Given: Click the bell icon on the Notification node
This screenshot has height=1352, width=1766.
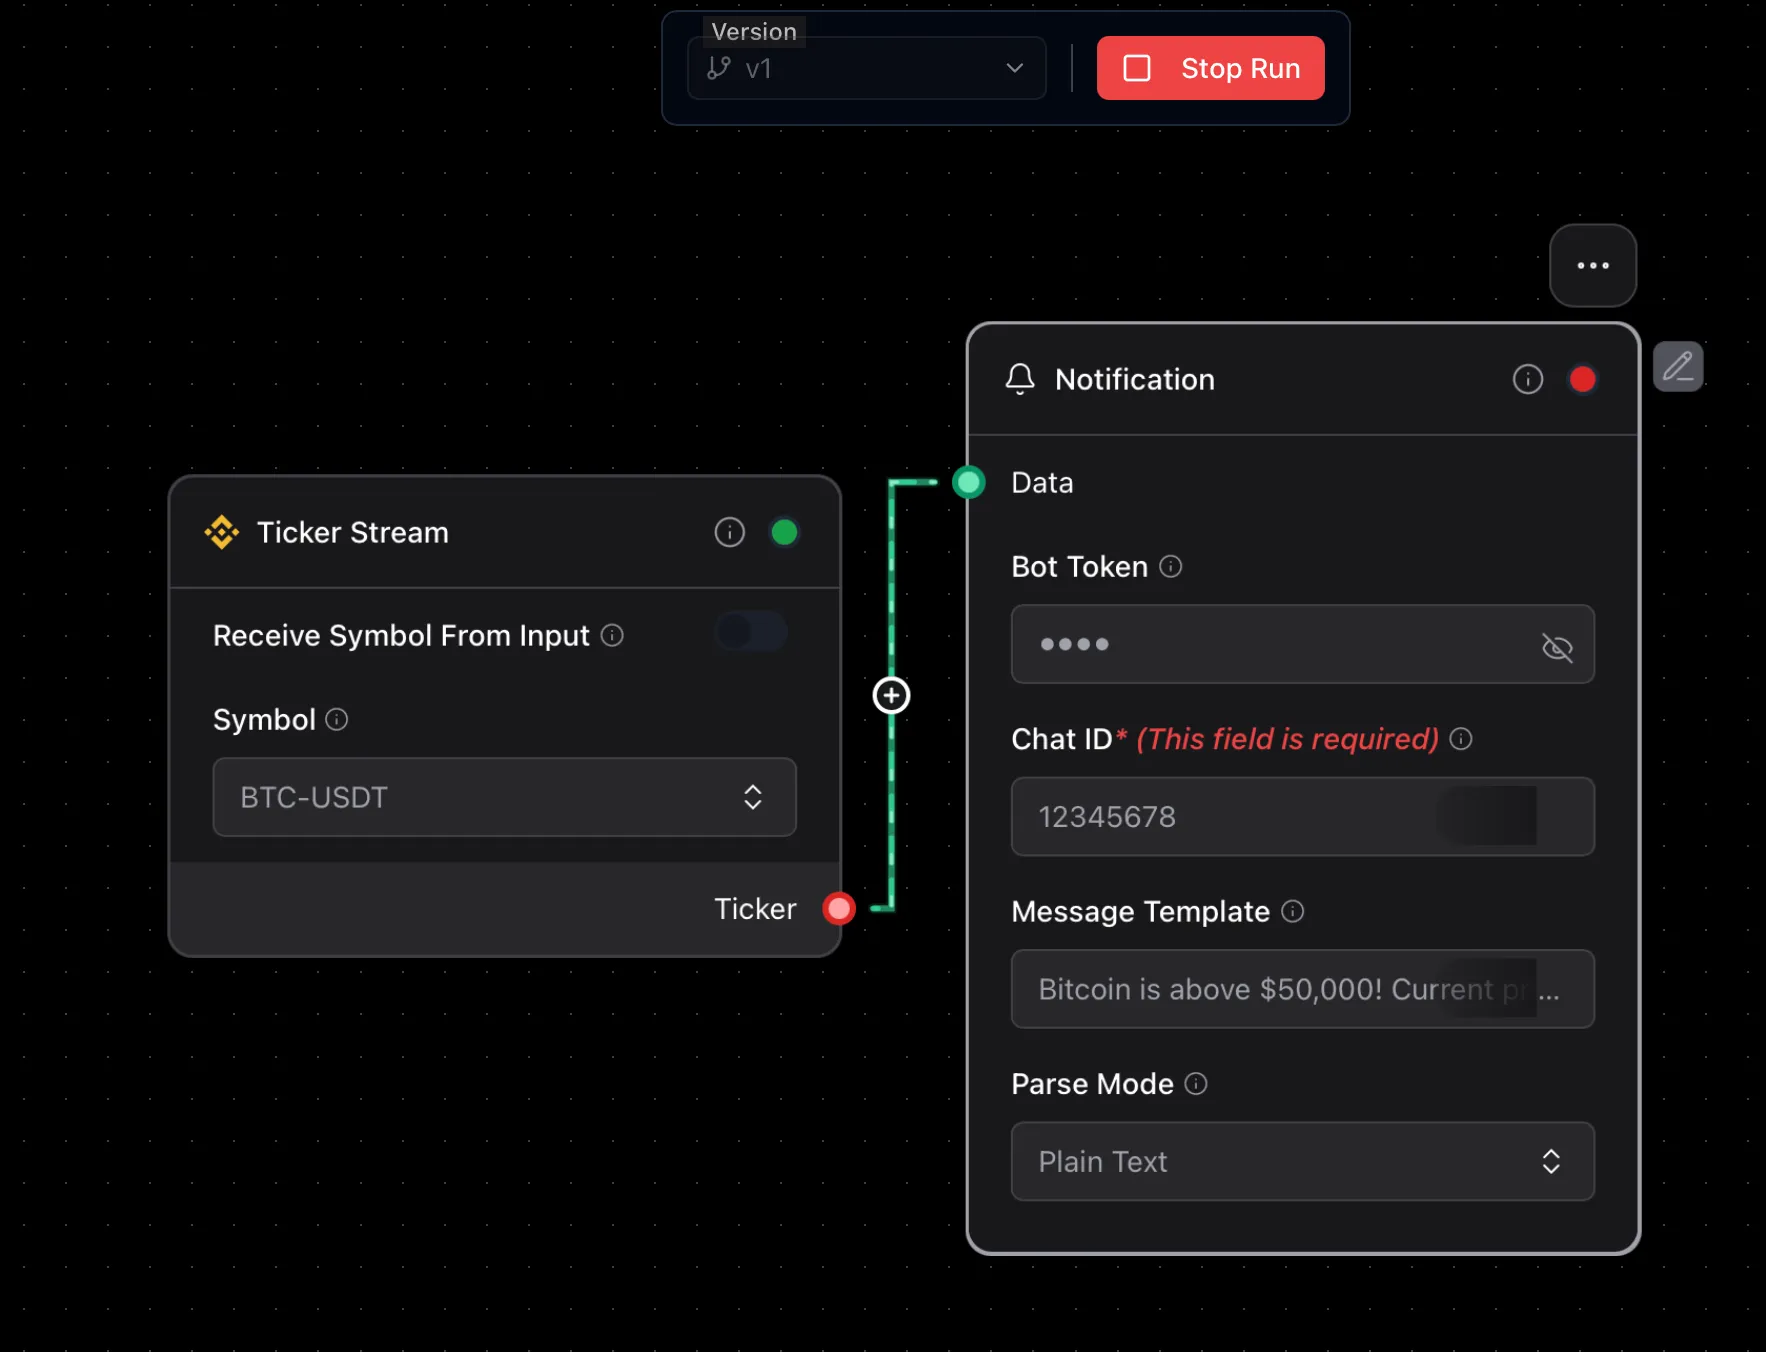Looking at the screenshot, I should coord(1021,380).
